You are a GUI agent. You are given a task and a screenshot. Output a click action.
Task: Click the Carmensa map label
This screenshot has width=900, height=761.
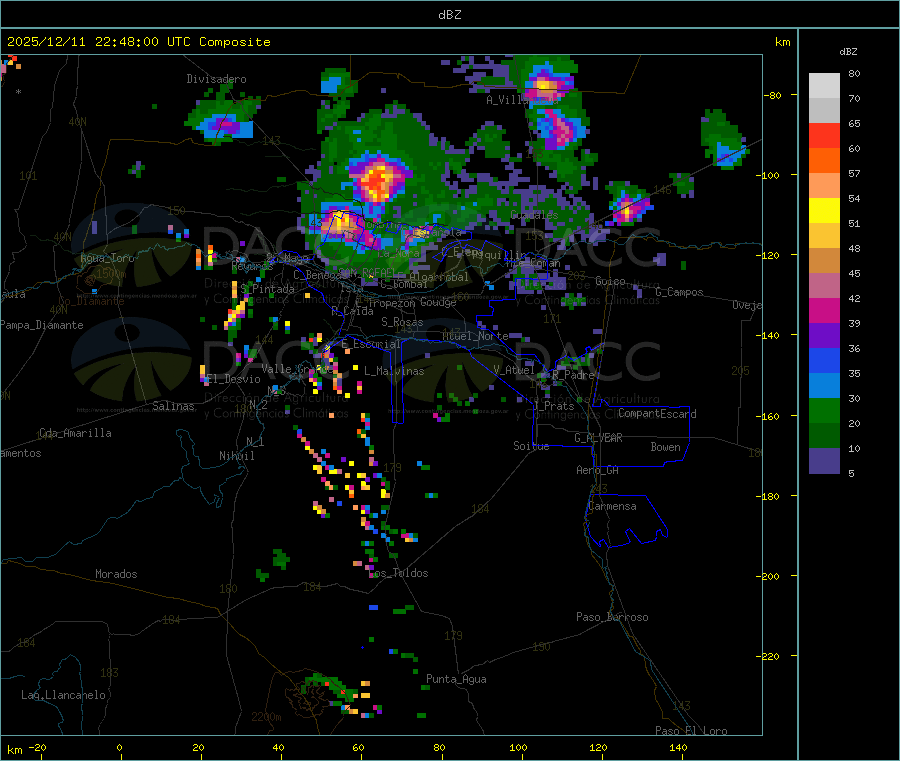(612, 506)
